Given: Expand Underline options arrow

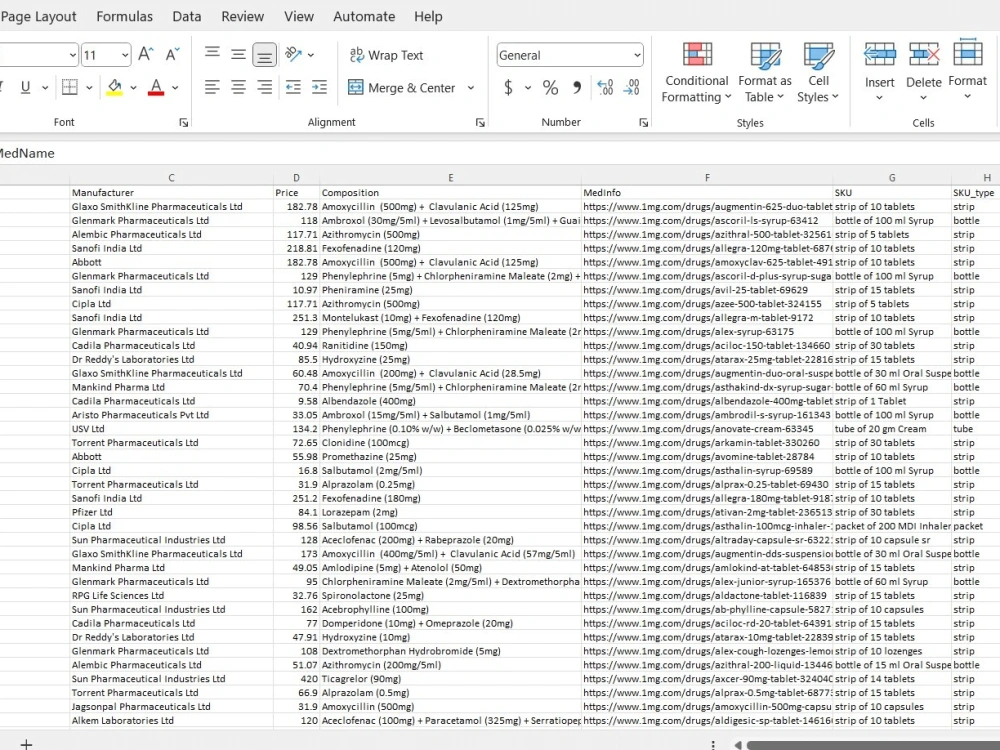Looking at the screenshot, I should click(x=45, y=87).
